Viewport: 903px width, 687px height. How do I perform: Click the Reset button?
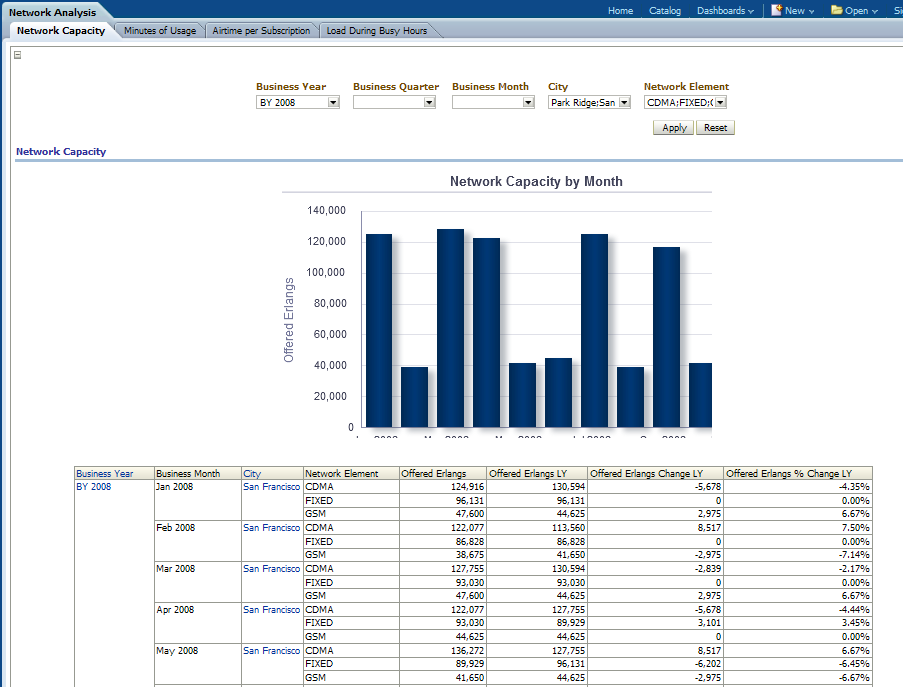pos(715,128)
